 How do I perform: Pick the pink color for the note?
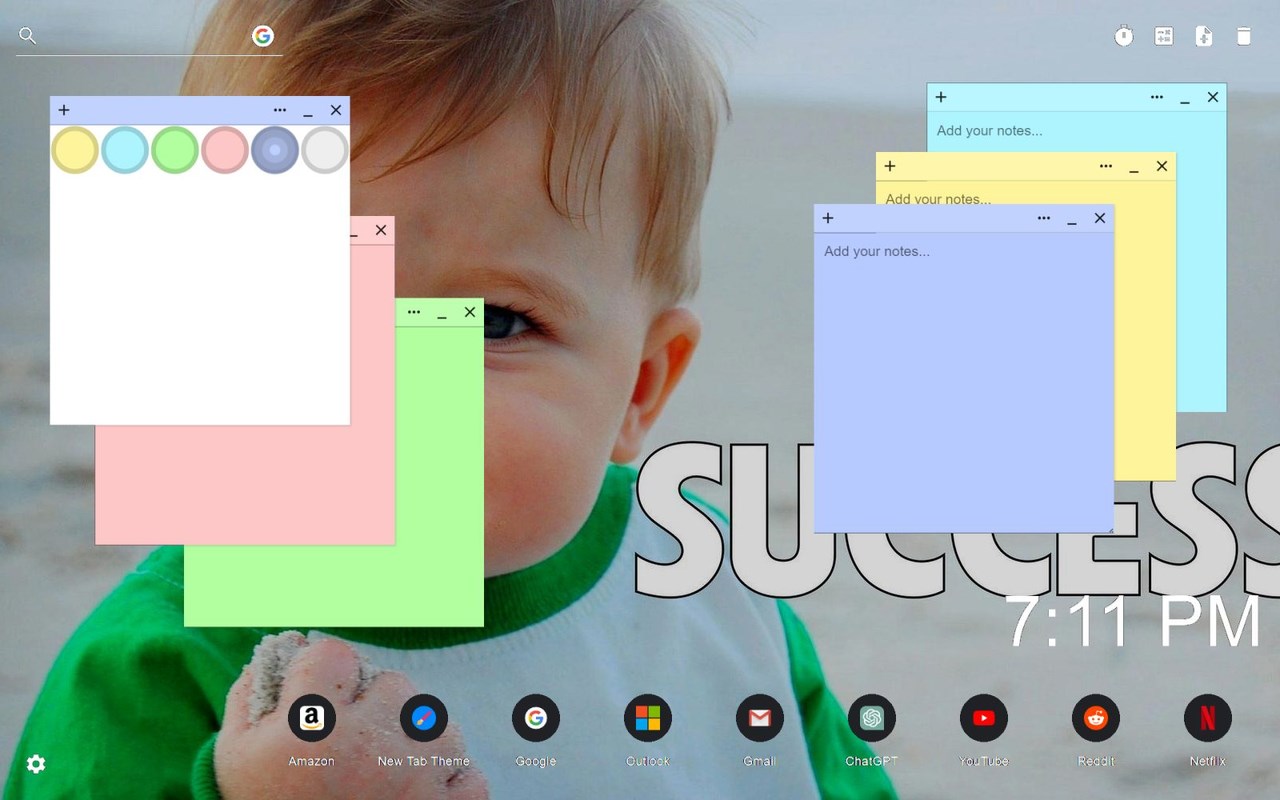[225, 150]
